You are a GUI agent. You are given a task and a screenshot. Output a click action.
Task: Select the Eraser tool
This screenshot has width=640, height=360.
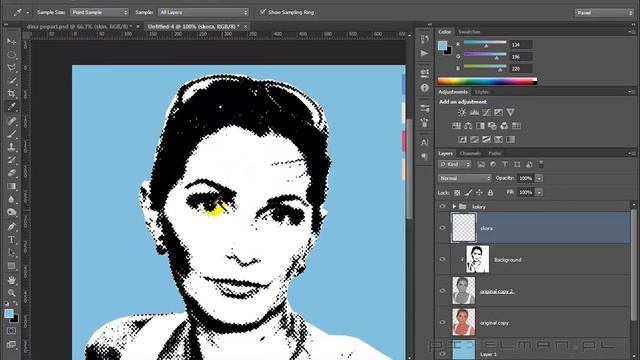pyautogui.click(x=11, y=173)
